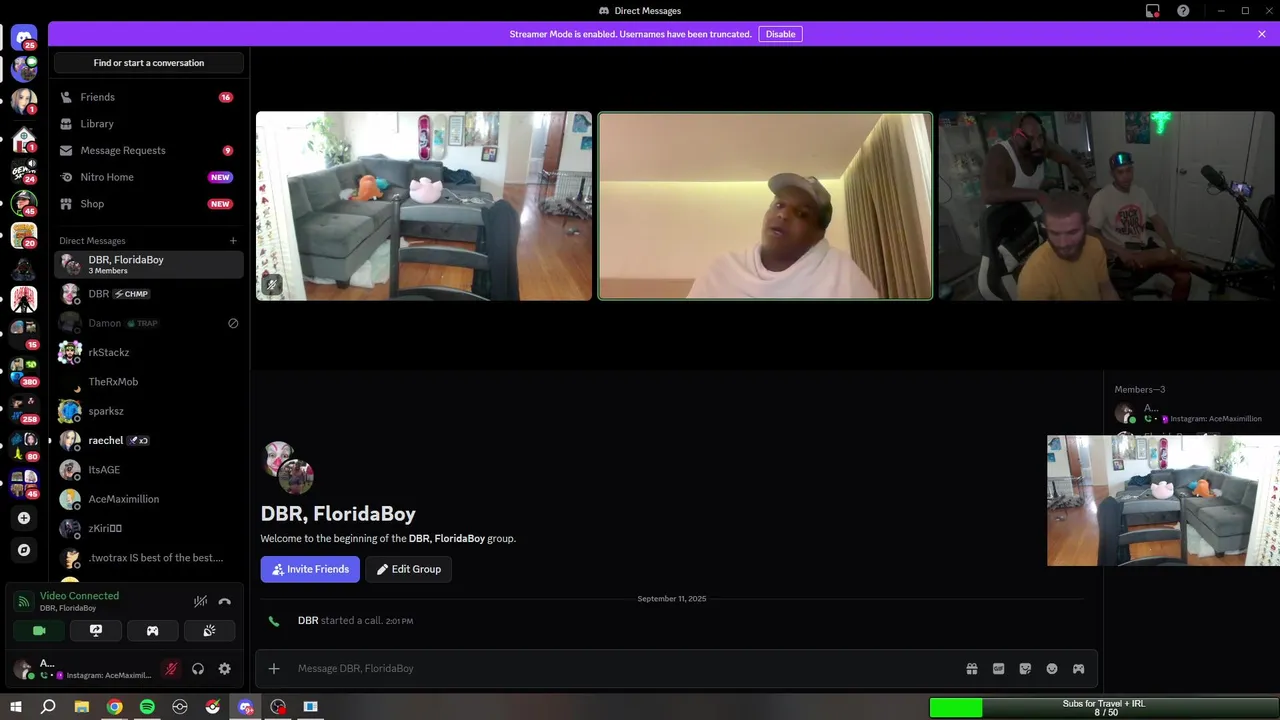1280x720 pixels.
Task: Open direct message with AceMaximillion
Action: [149, 499]
